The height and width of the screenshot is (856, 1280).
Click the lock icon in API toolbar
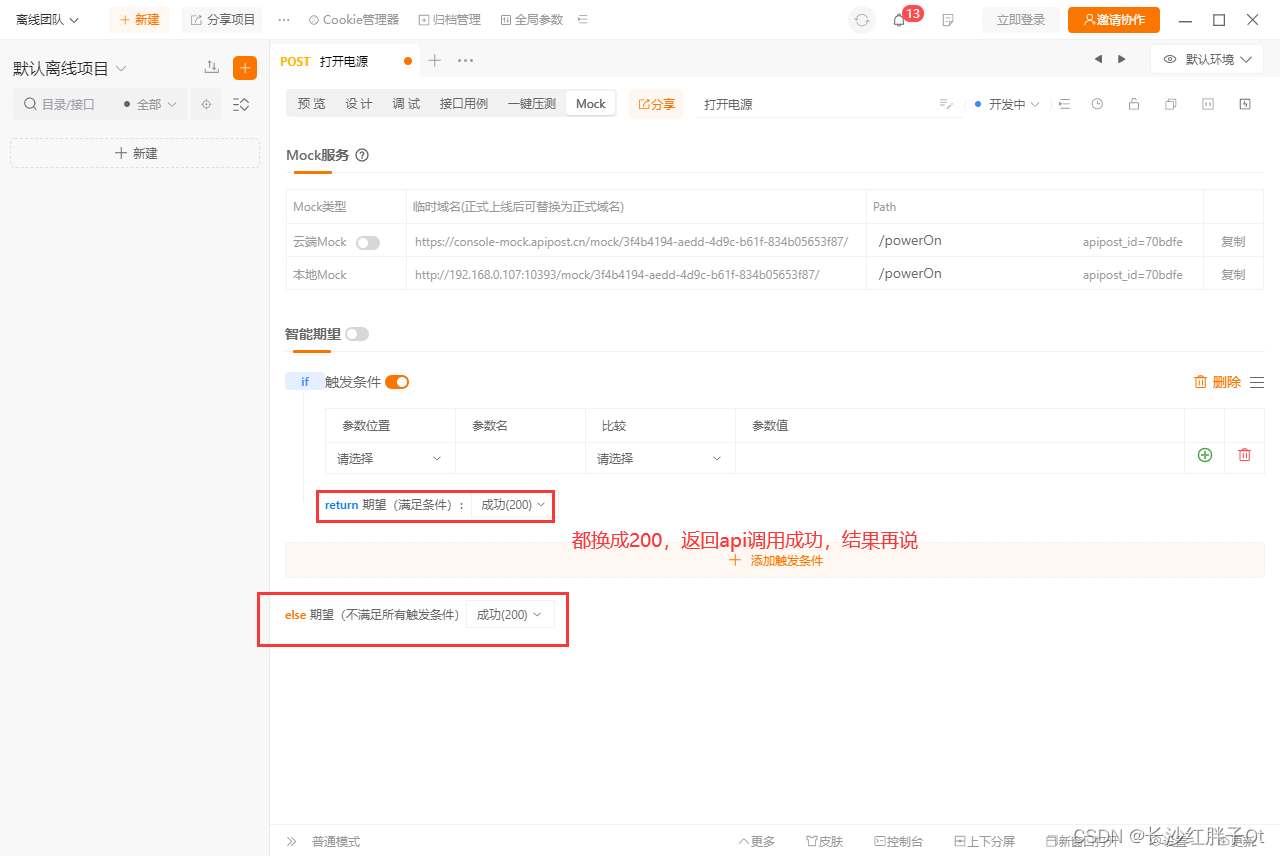(x=1133, y=104)
